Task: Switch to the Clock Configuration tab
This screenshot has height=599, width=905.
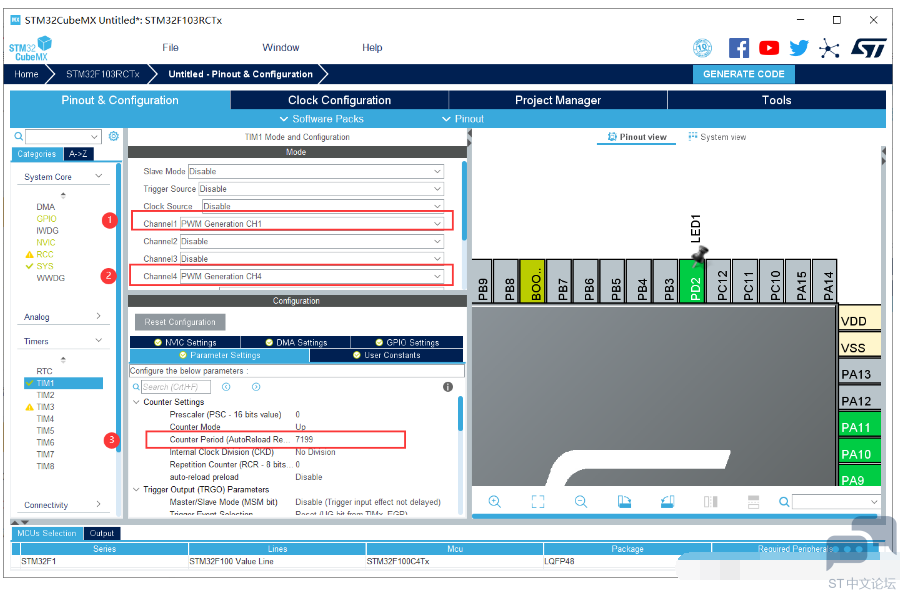Action: point(339,100)
